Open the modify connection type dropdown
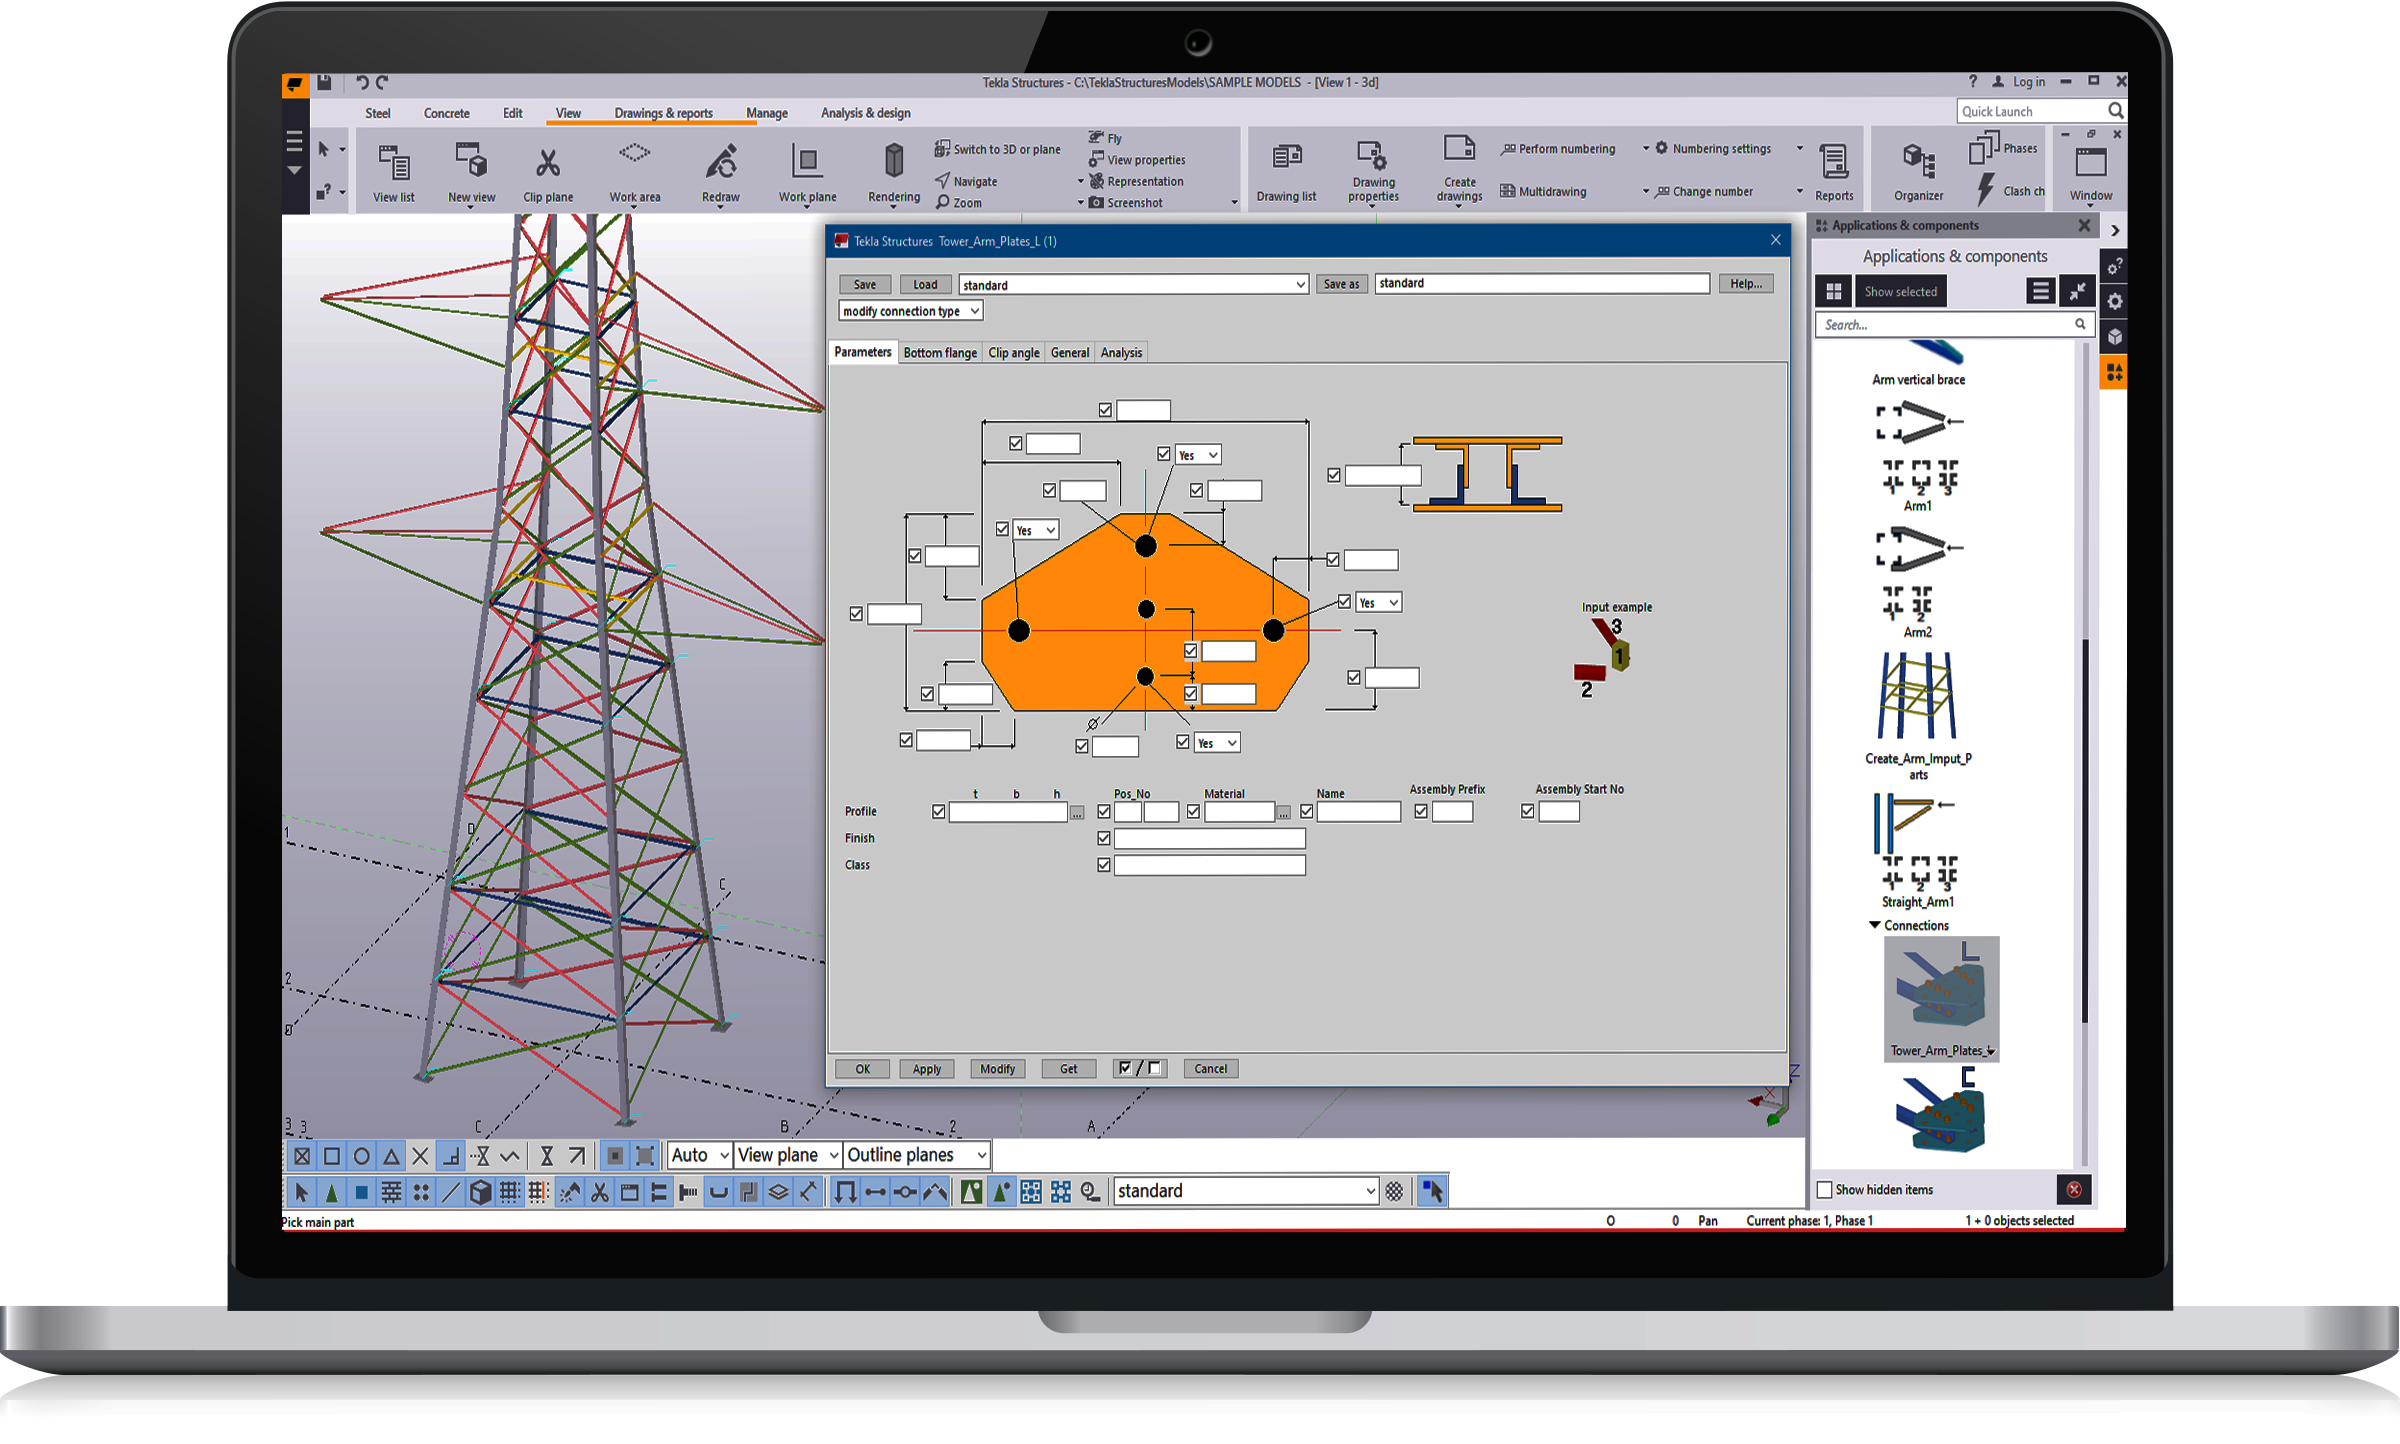 coord(910,311)
